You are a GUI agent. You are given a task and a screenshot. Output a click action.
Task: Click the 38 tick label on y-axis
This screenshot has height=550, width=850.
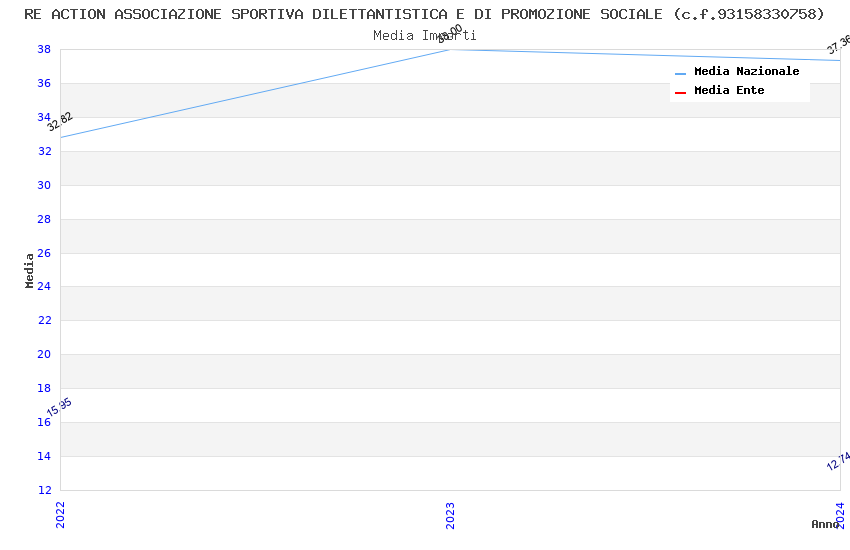point(44,49)
